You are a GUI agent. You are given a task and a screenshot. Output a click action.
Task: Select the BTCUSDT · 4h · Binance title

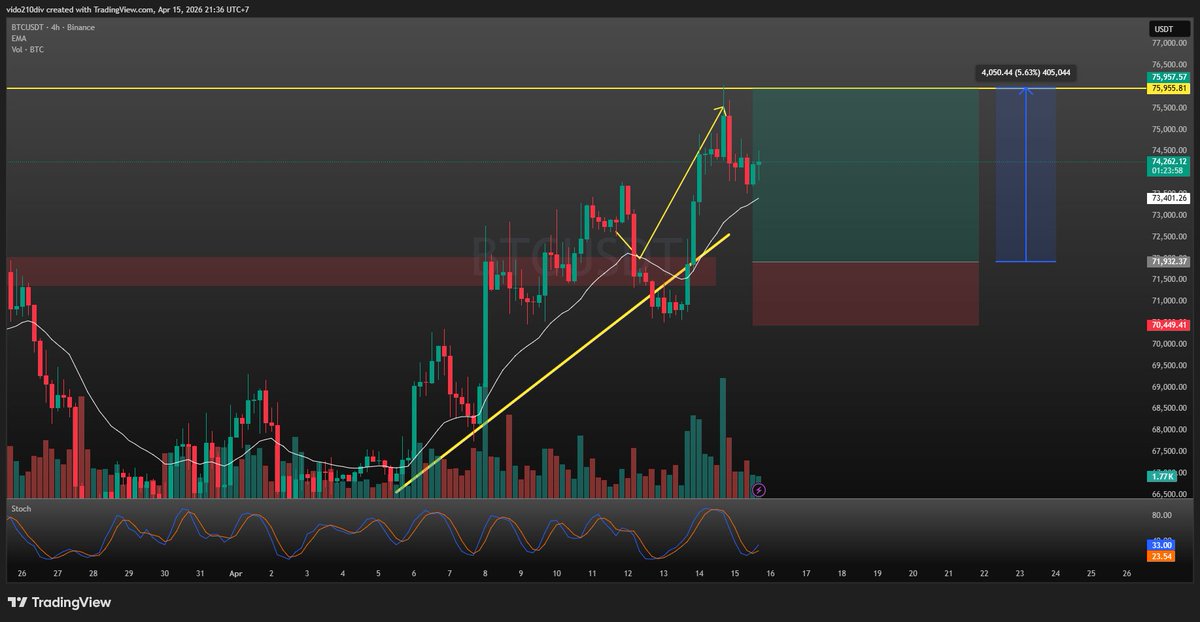pos(54,27)
